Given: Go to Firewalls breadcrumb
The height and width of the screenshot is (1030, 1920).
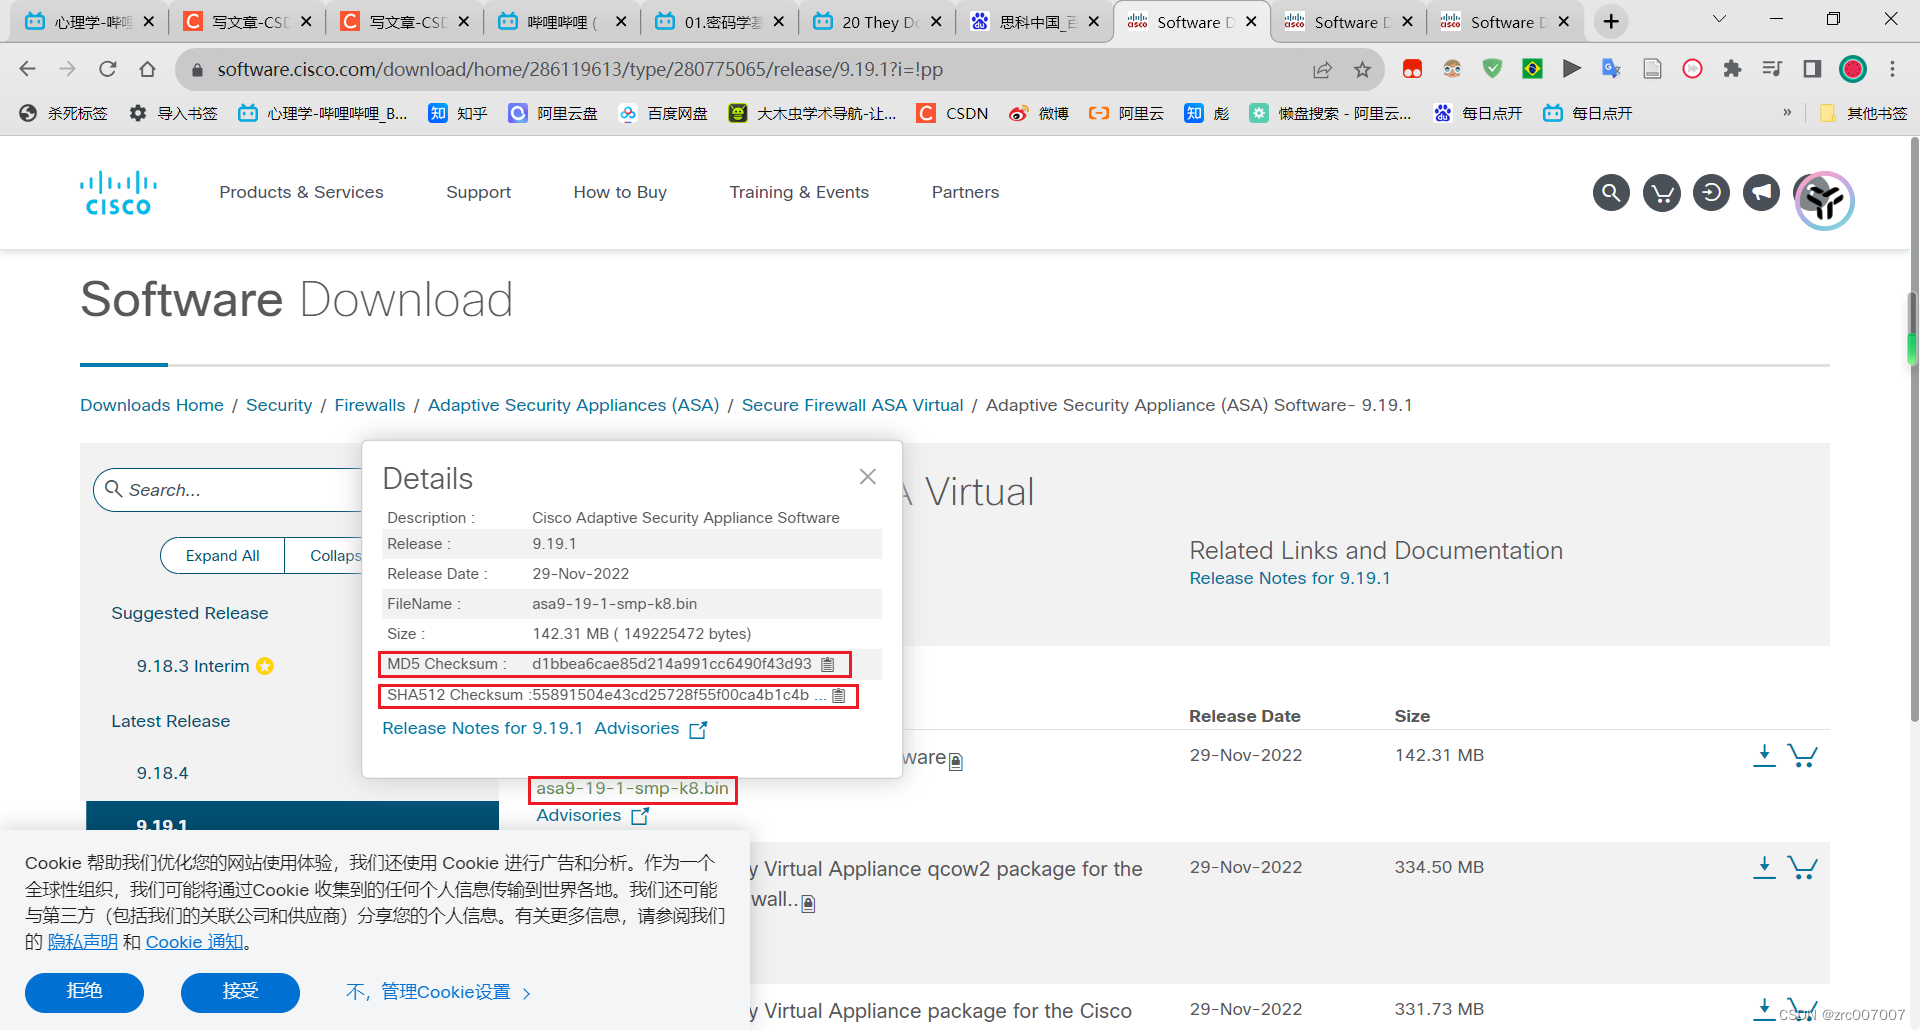Looking at the screenshot, I should pyautogui.click(x=370, y=405).
